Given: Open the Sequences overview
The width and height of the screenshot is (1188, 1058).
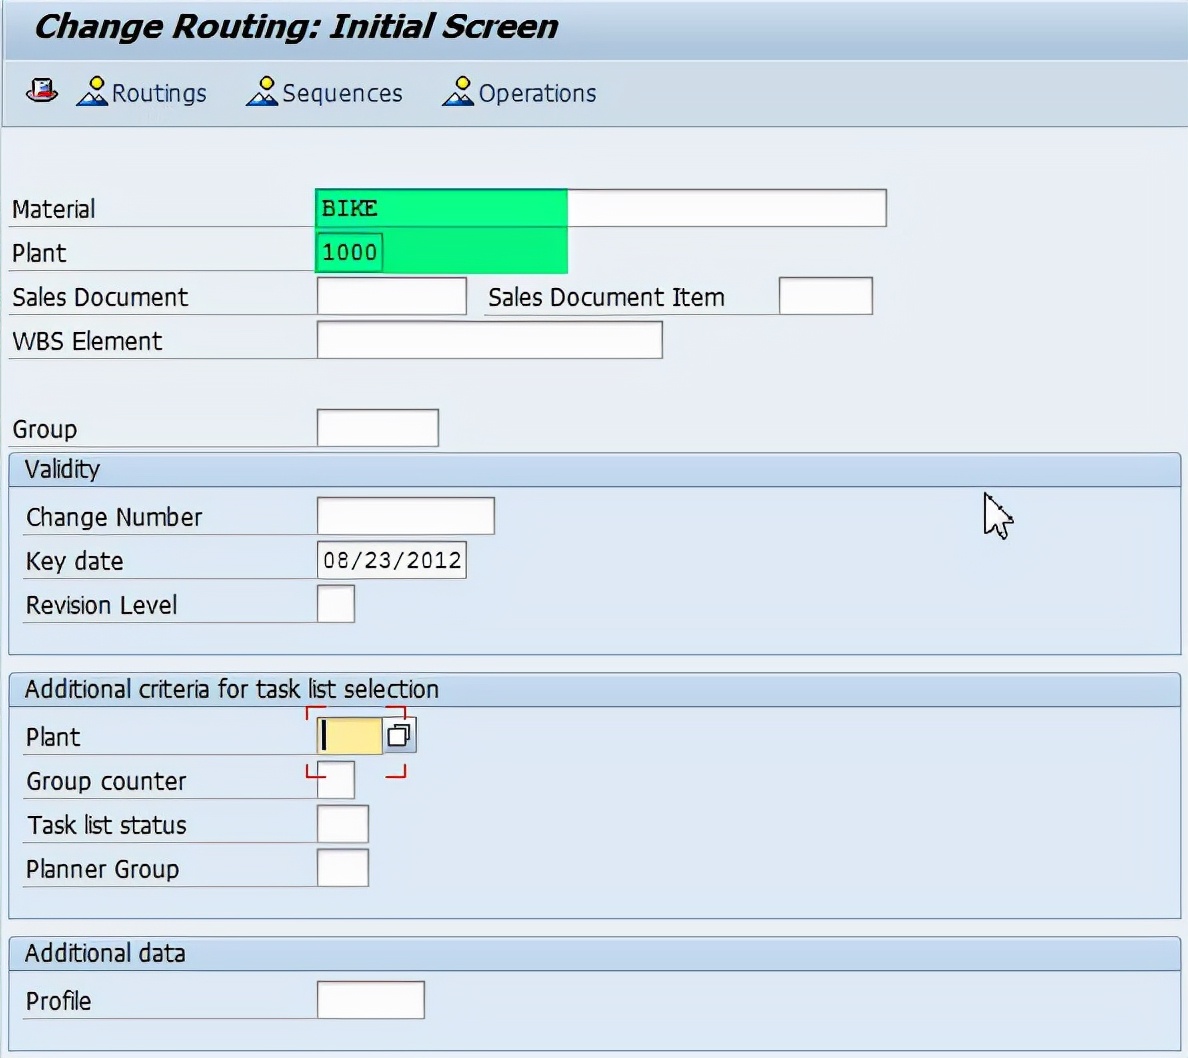Looking at the screenshot, I should coord(325,93).
